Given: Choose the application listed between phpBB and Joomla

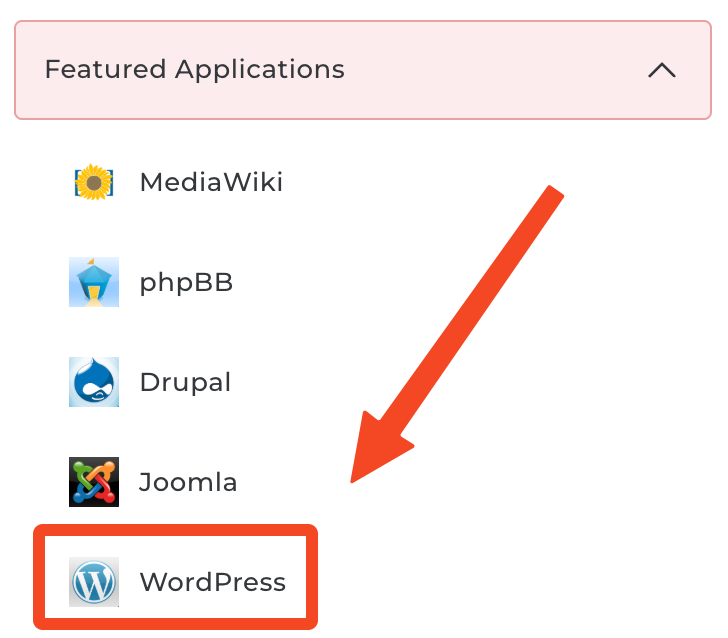Looking at the screenshot, I should [x=185, y=382].
